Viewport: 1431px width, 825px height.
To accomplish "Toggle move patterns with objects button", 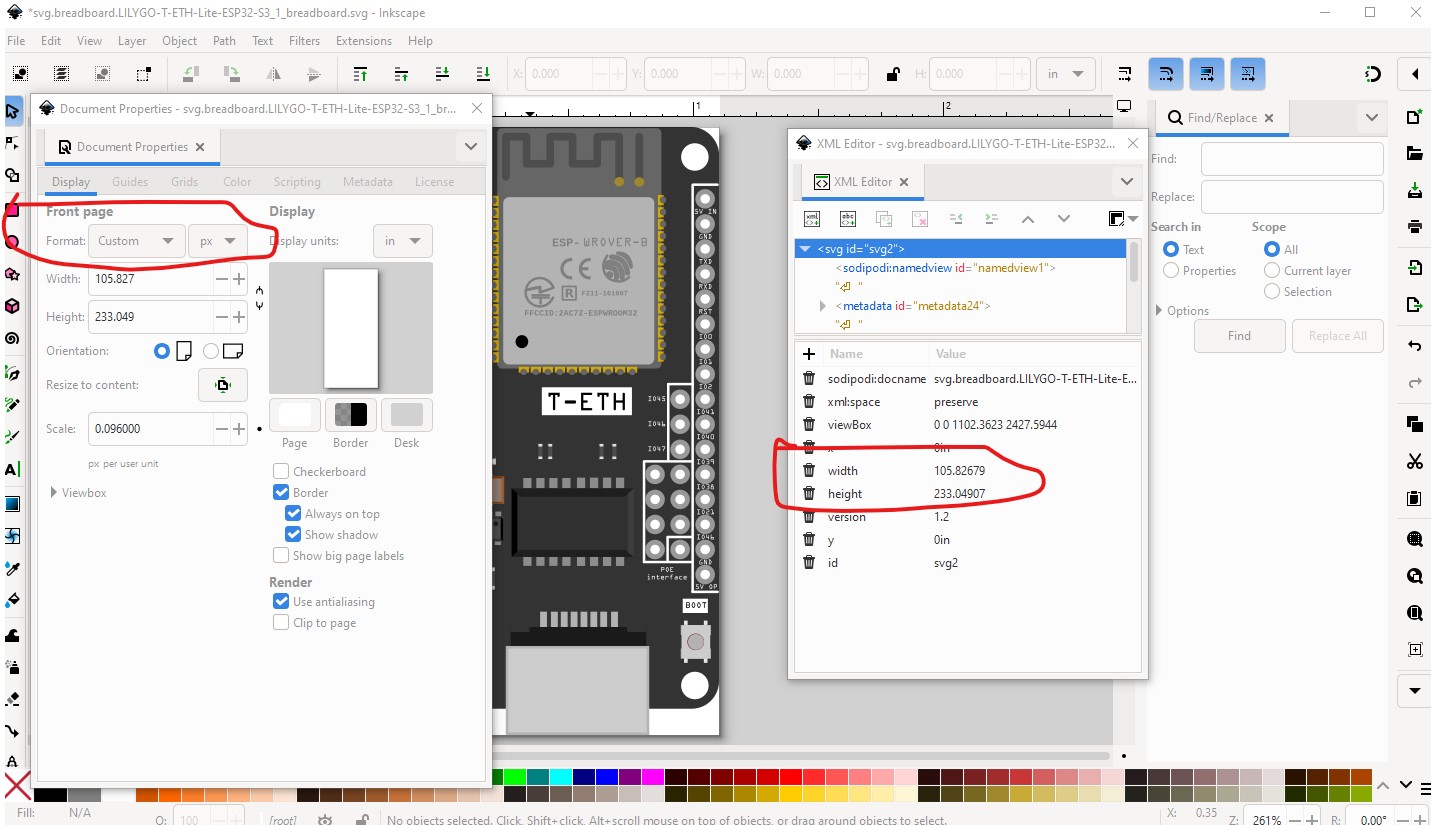I will [x=1248, y=73].
